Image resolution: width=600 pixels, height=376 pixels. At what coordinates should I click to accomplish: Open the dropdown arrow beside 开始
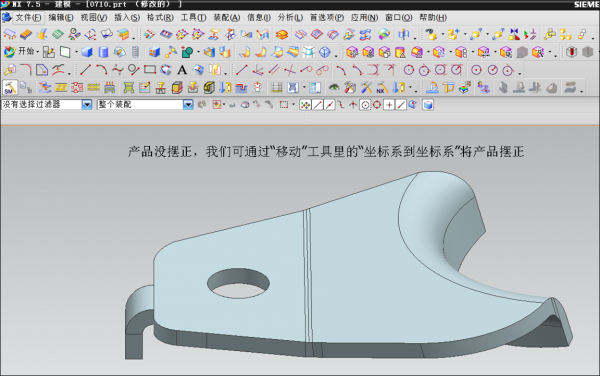[x=38, y=52]
